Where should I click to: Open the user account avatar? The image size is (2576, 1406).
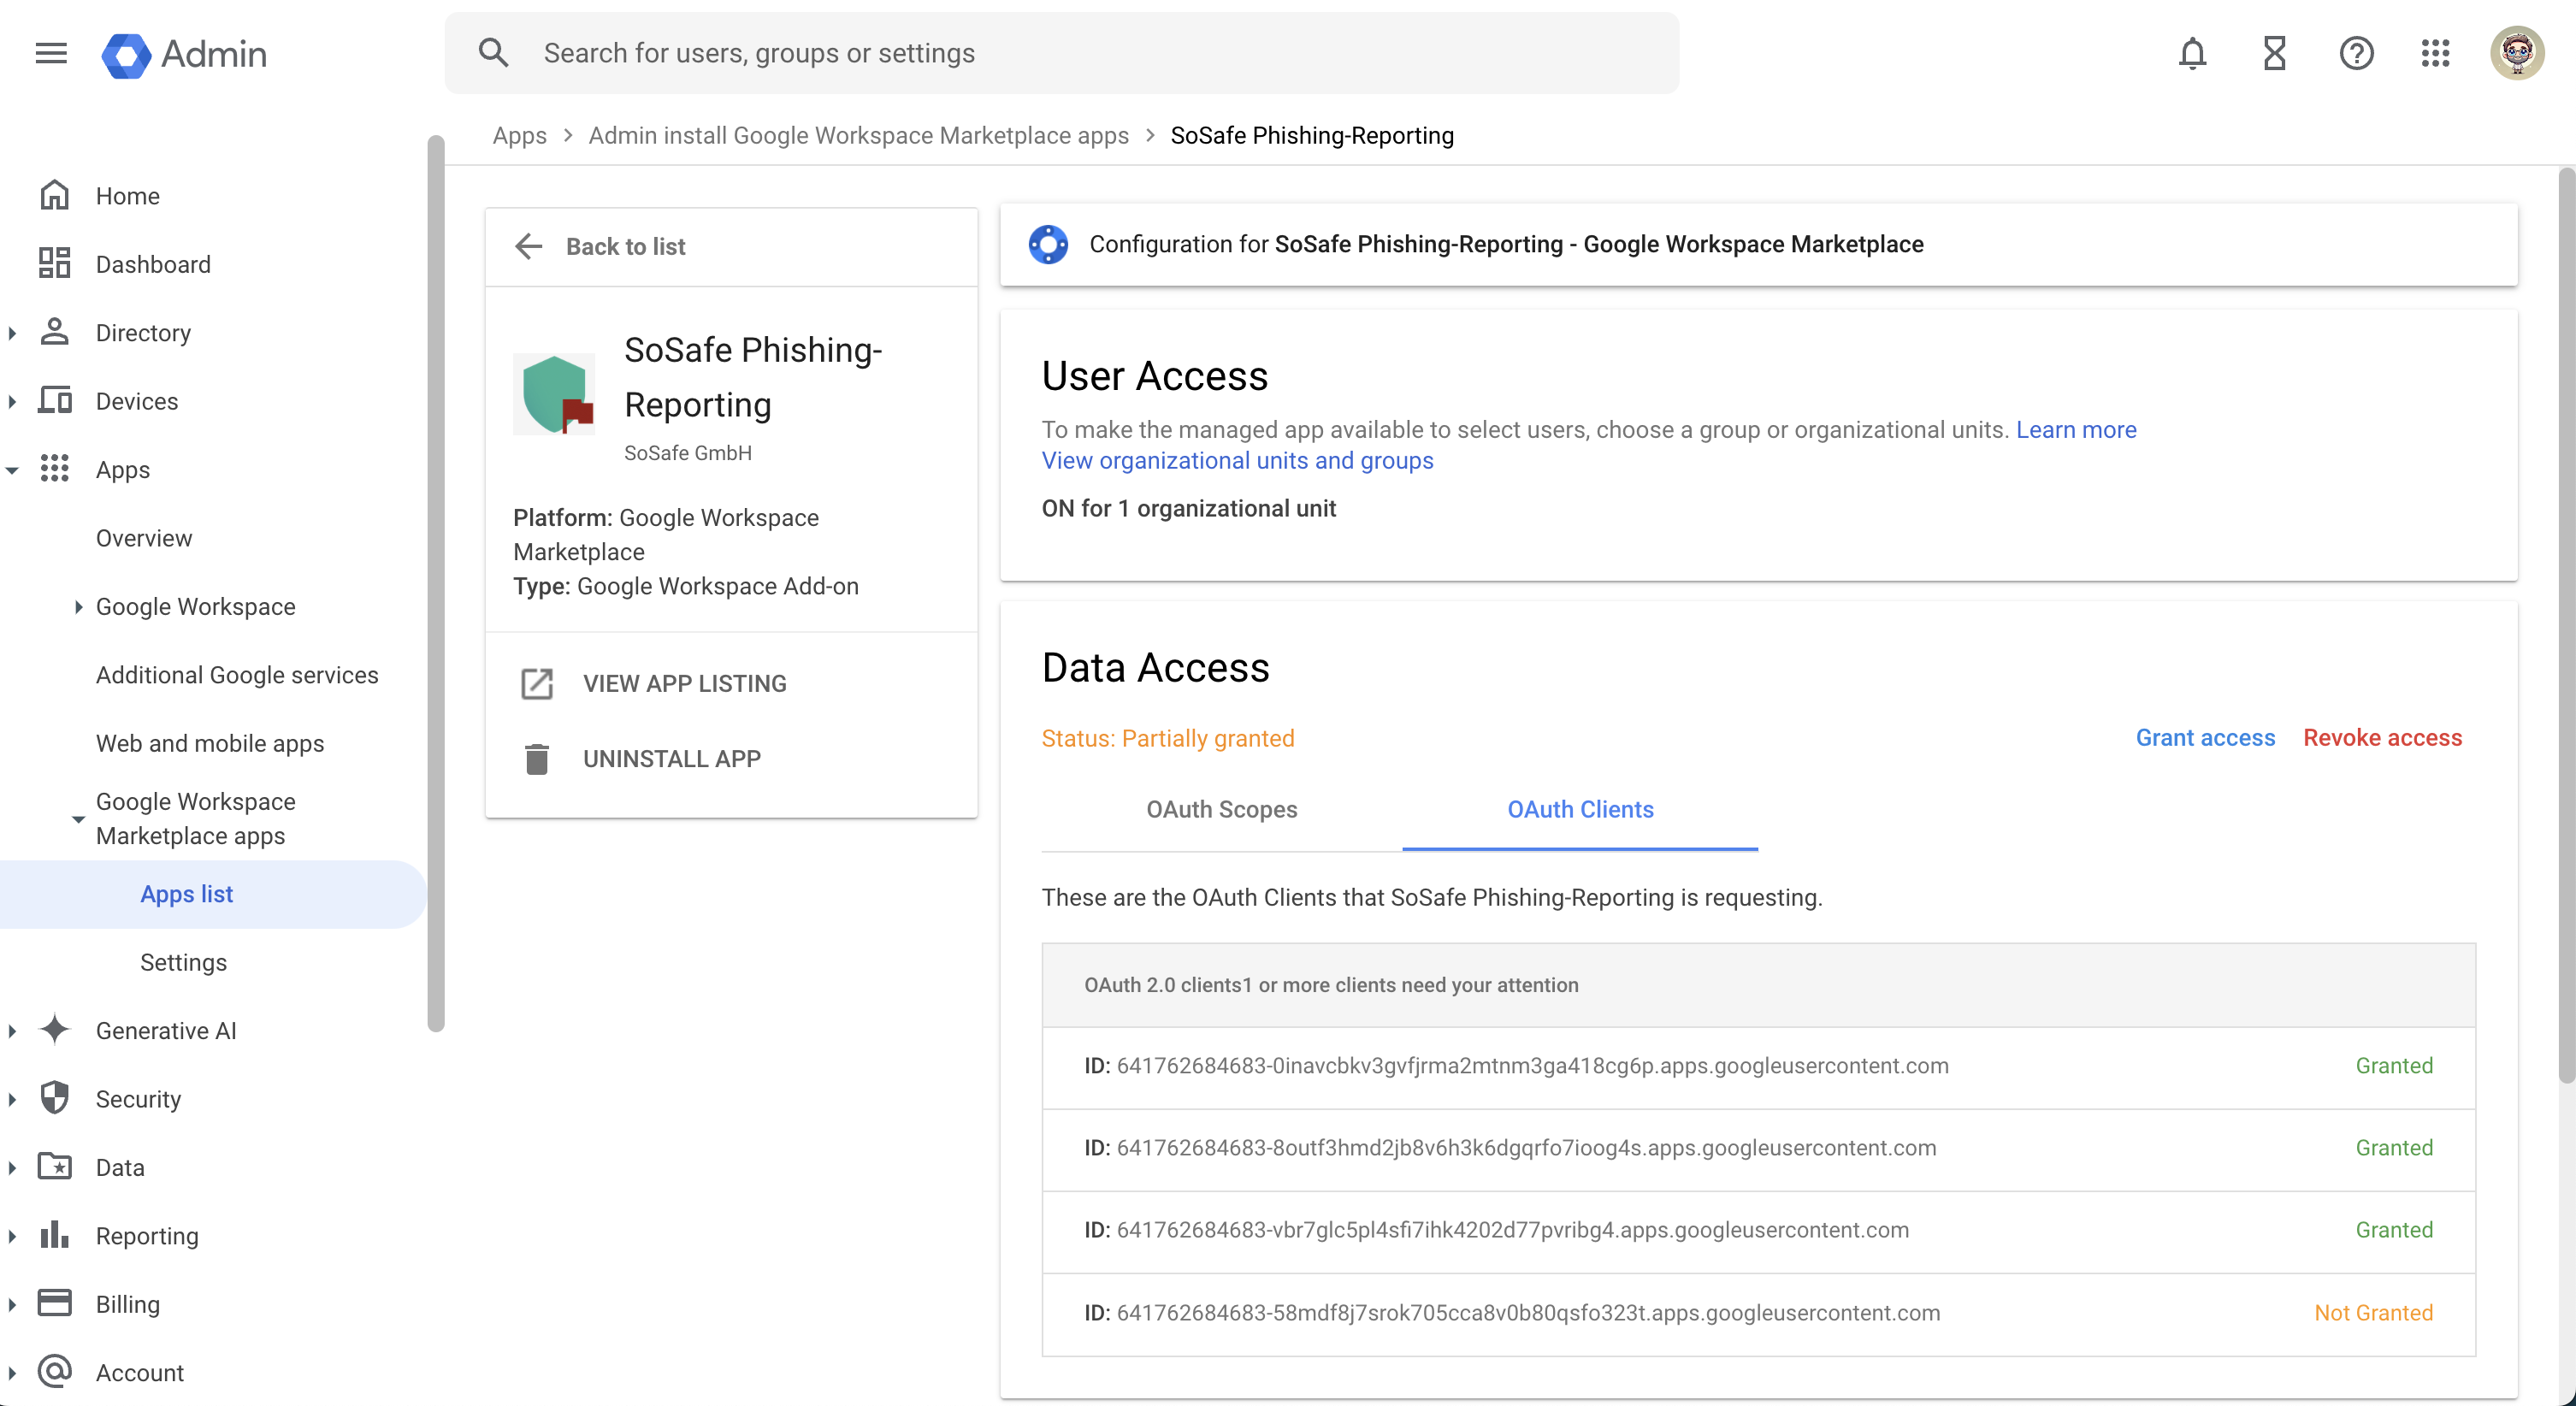[2516, 53]
